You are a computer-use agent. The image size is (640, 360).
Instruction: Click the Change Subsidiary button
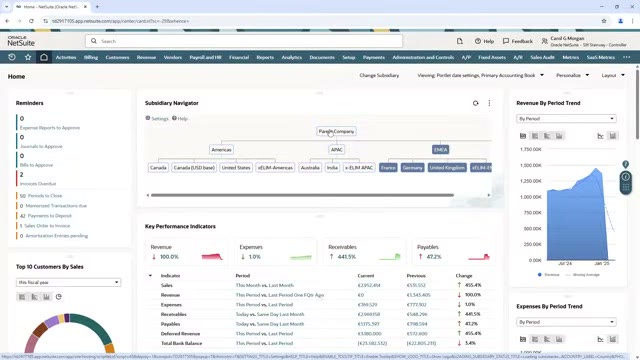pyautogui.click(x=379, y=76)
